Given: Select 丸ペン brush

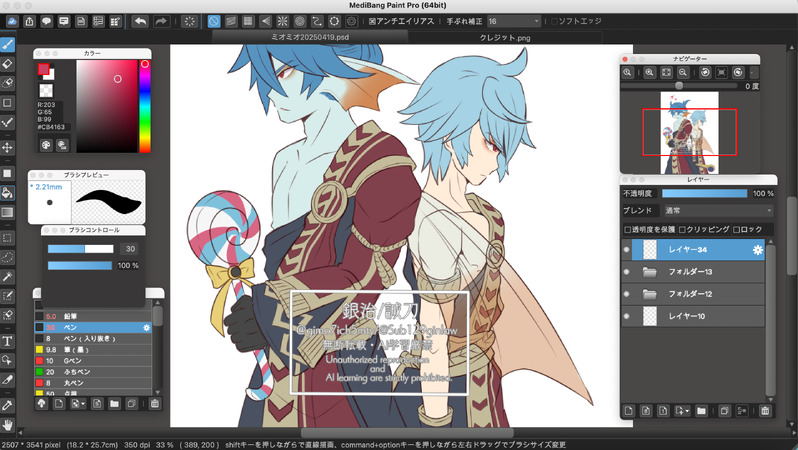Looking at the screenshot, I should click(x=93, y=383).
